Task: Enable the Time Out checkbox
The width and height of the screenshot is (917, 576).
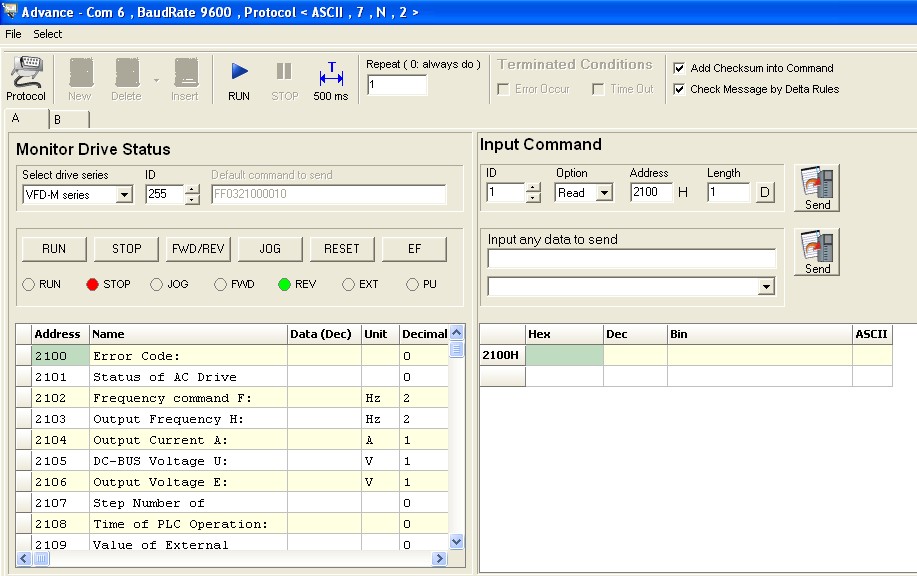Action: coord(598,89)
